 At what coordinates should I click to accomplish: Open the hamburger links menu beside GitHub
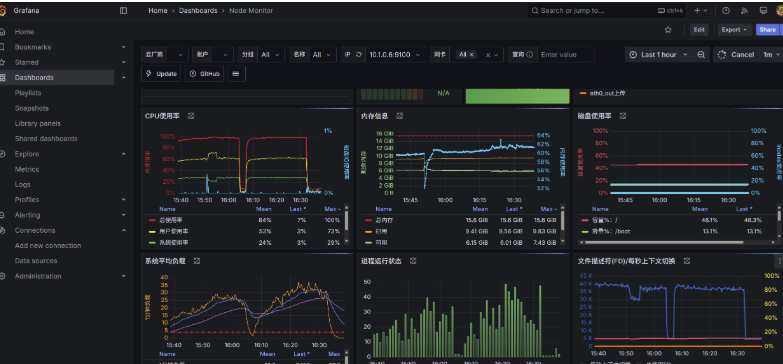[236, 73]
